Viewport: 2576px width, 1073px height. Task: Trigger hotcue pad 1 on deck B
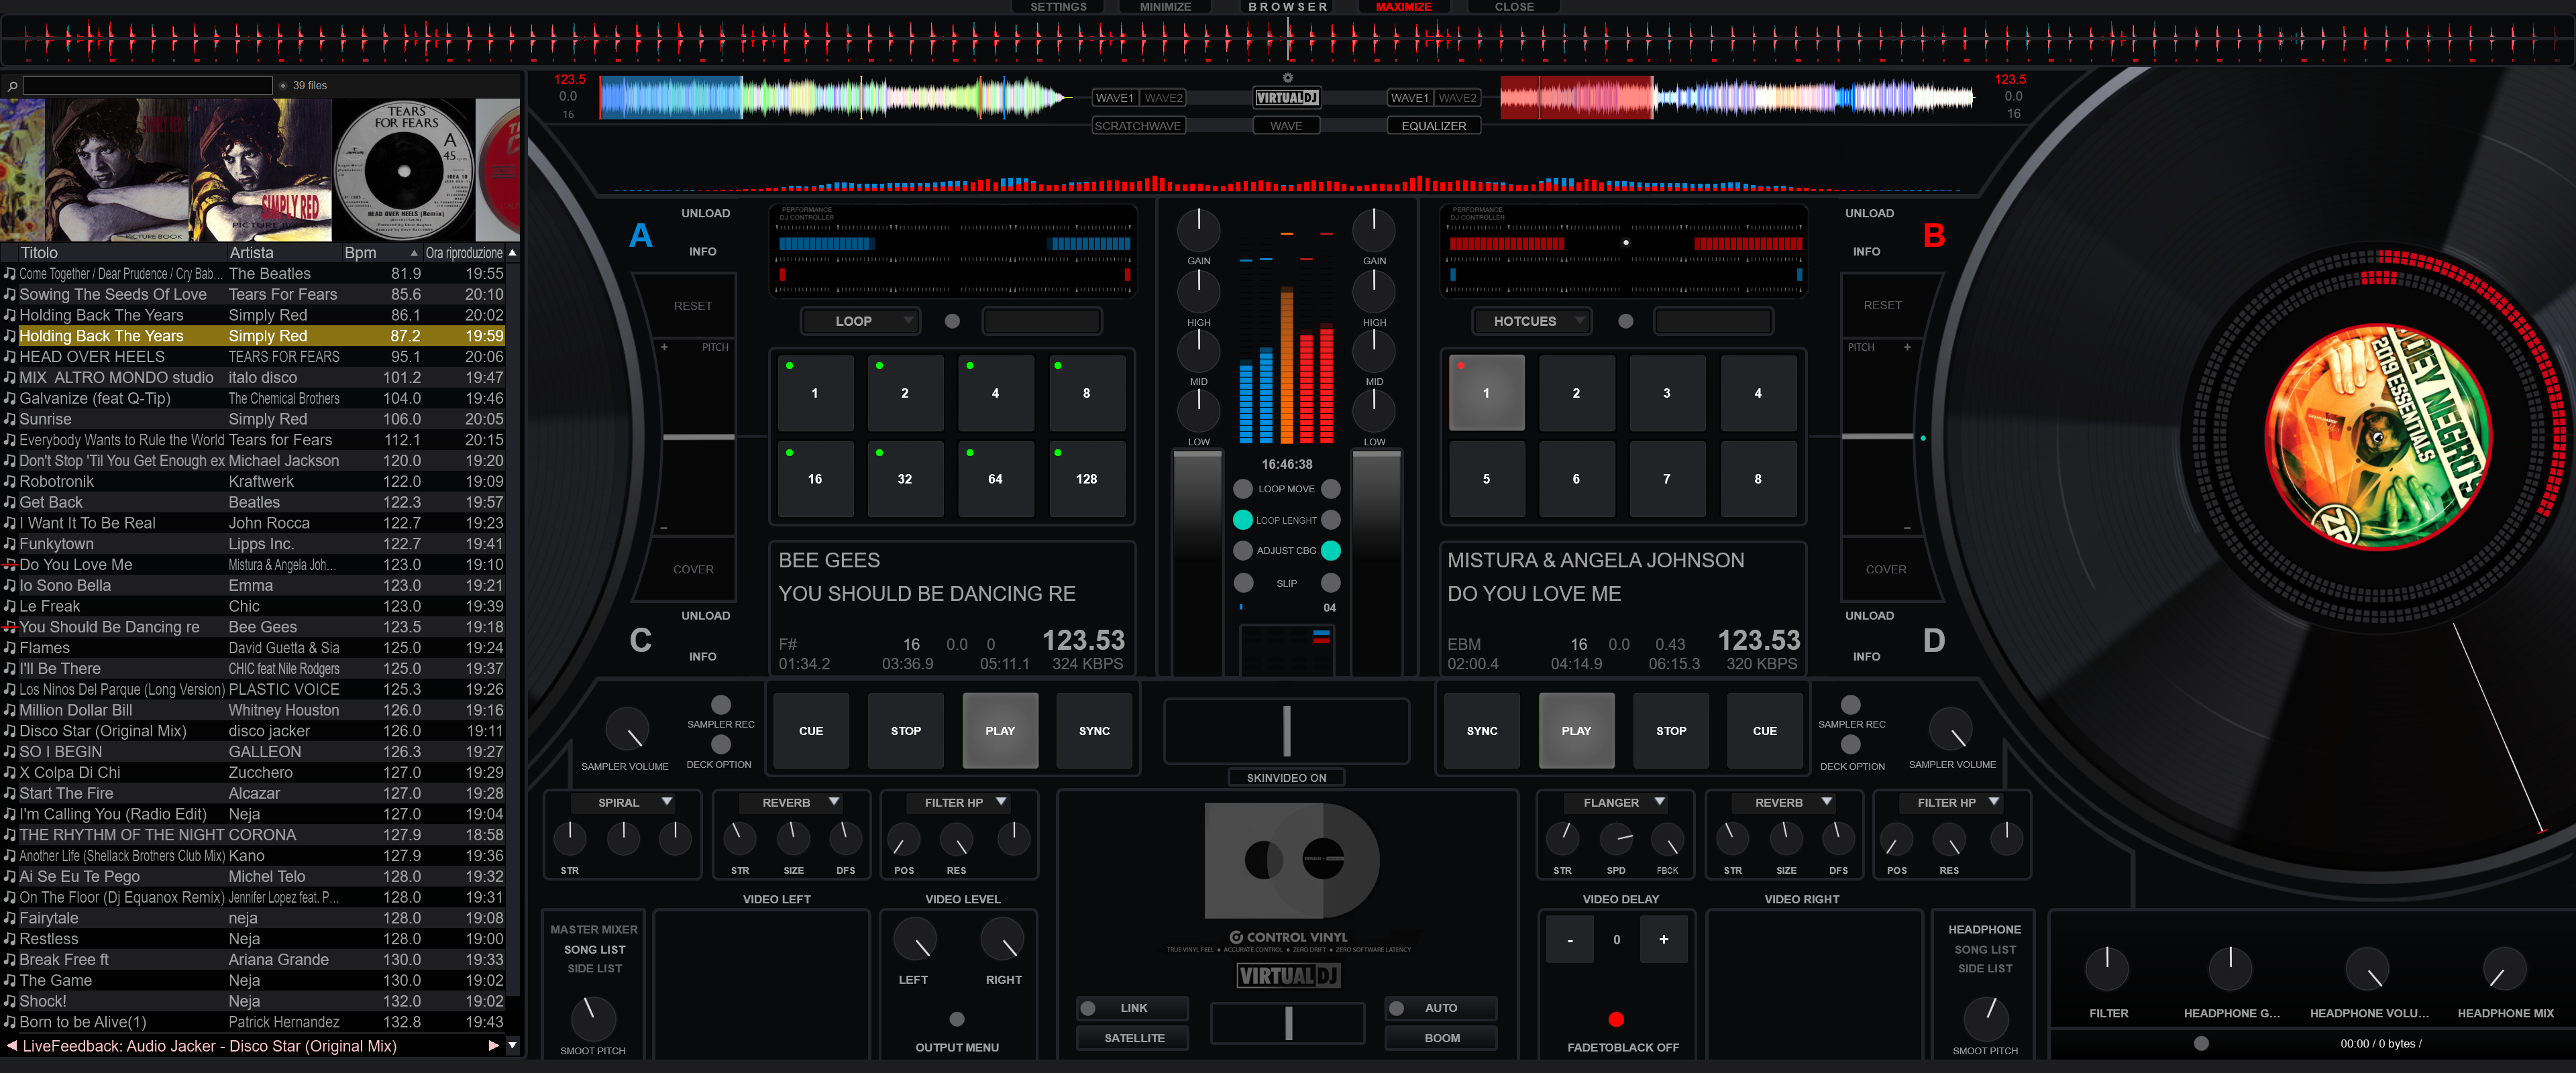[1486, 393]
